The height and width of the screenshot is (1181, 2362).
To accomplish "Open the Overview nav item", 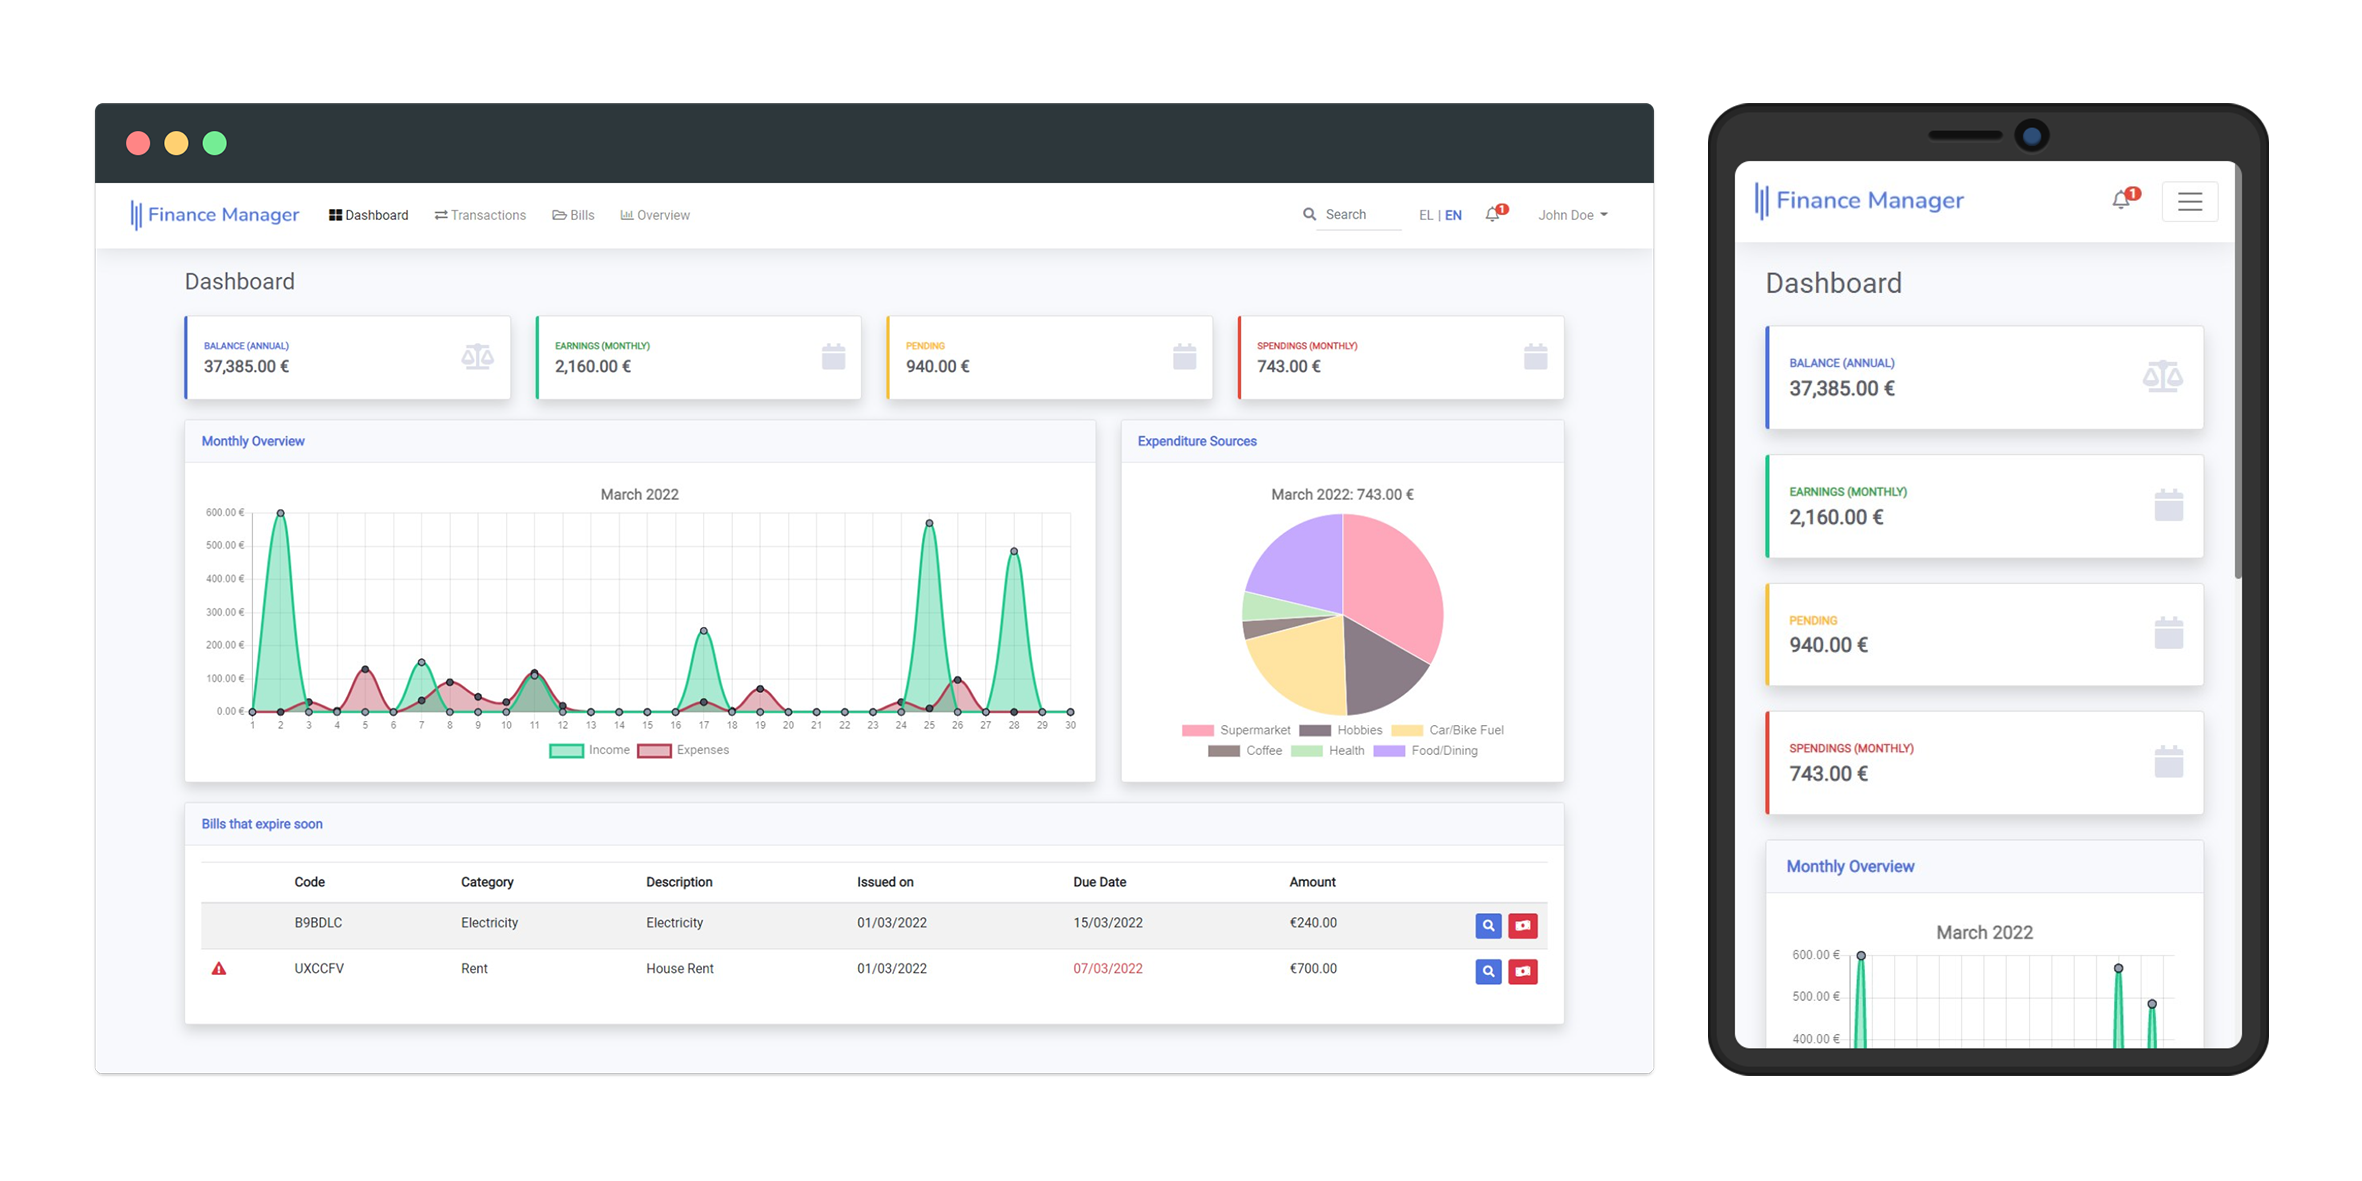I will coord(655,215).
